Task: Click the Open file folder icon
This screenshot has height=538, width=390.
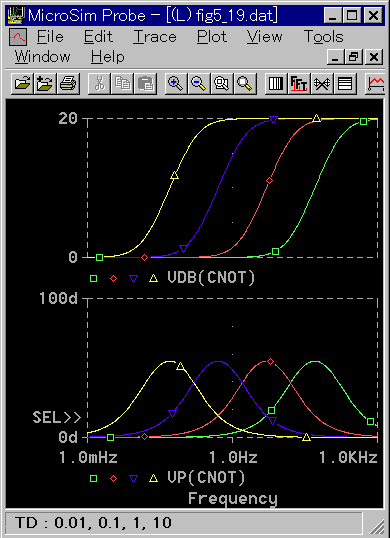Action: (23, 83)
